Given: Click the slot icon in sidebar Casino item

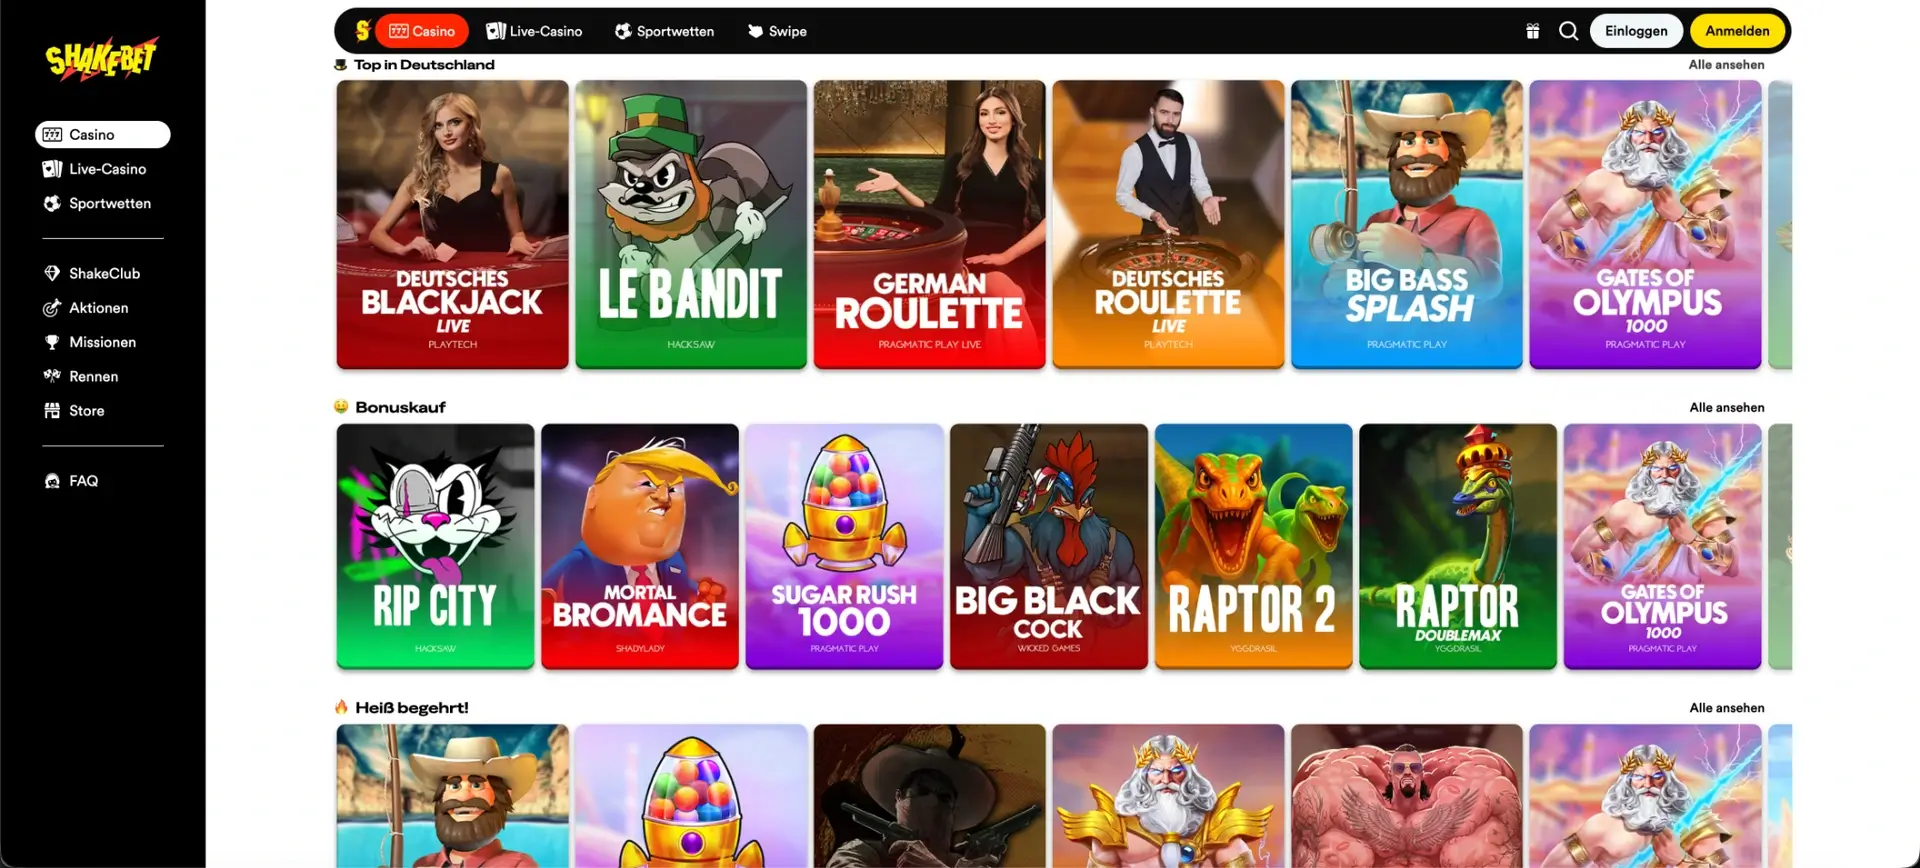Looking at the screenshot, I should (52, 135).
